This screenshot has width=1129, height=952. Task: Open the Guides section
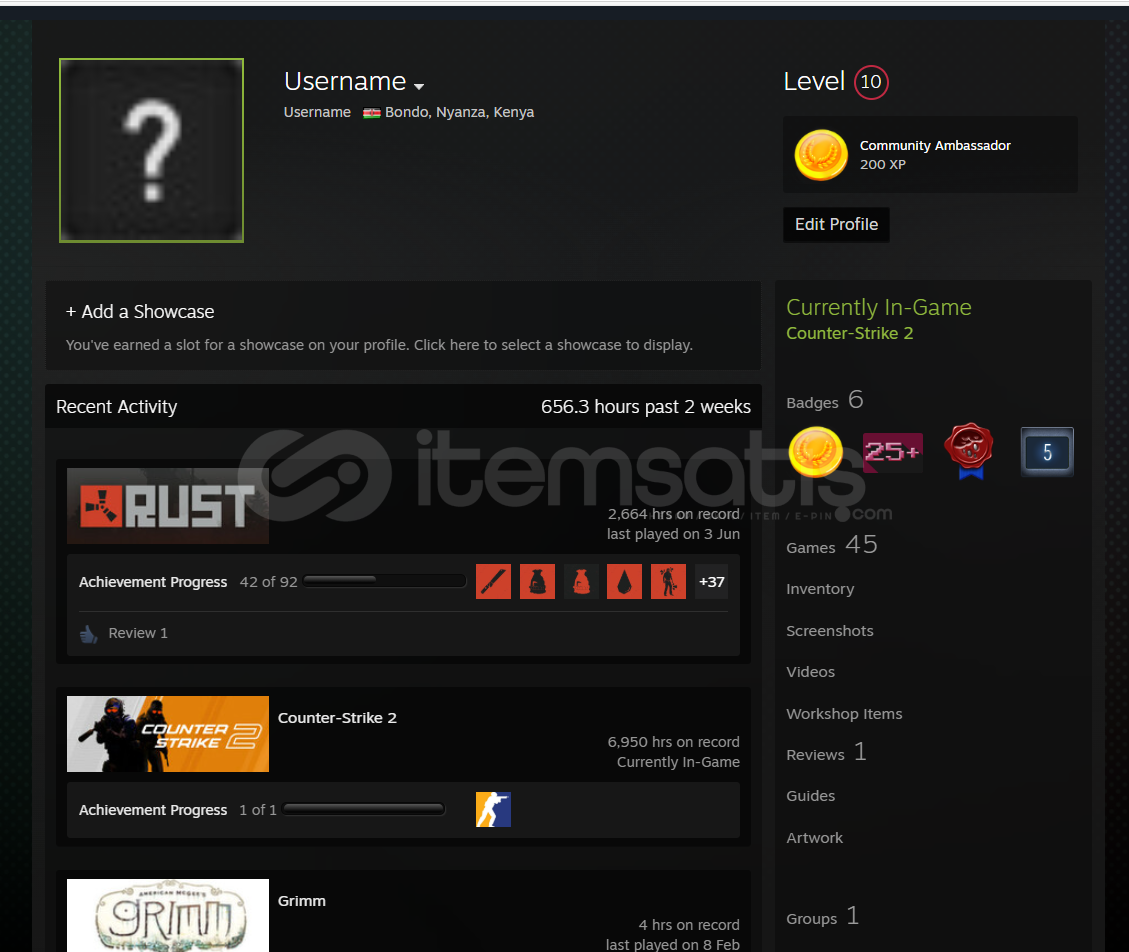click(x=811, y=796)
